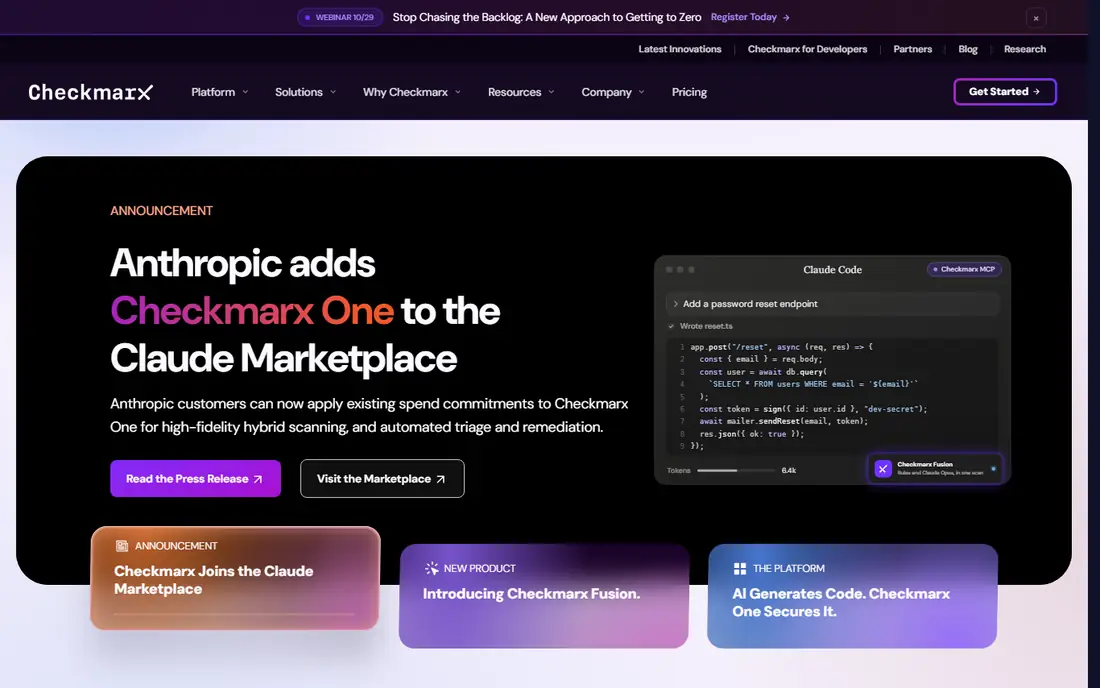Click the announcement icon on the orange card

pyautogui.click(x=121, y=546)
